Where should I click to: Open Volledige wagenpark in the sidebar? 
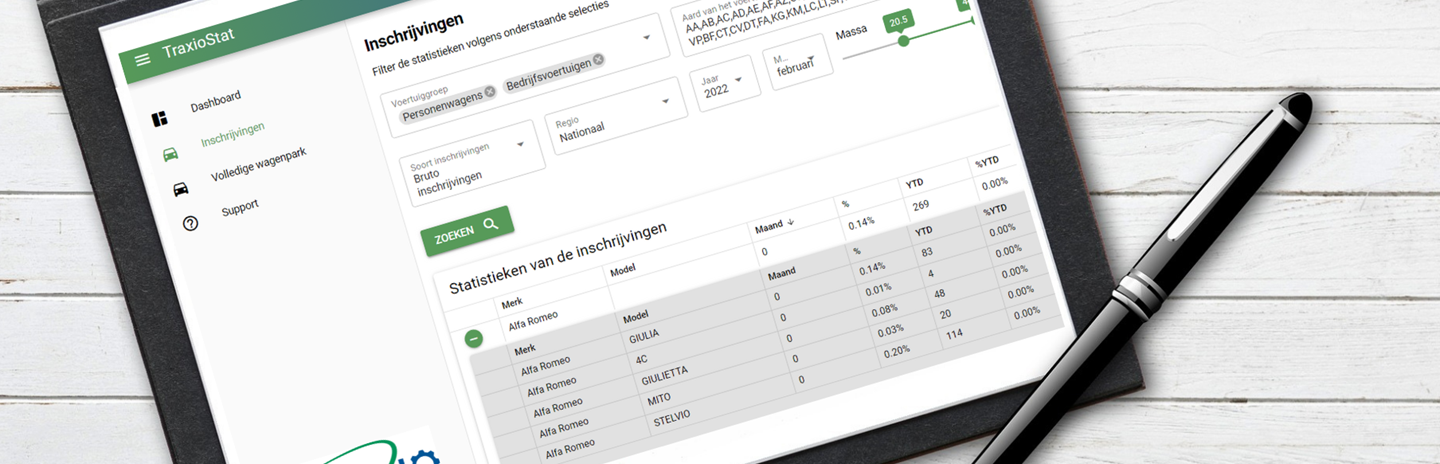(258, 165)
